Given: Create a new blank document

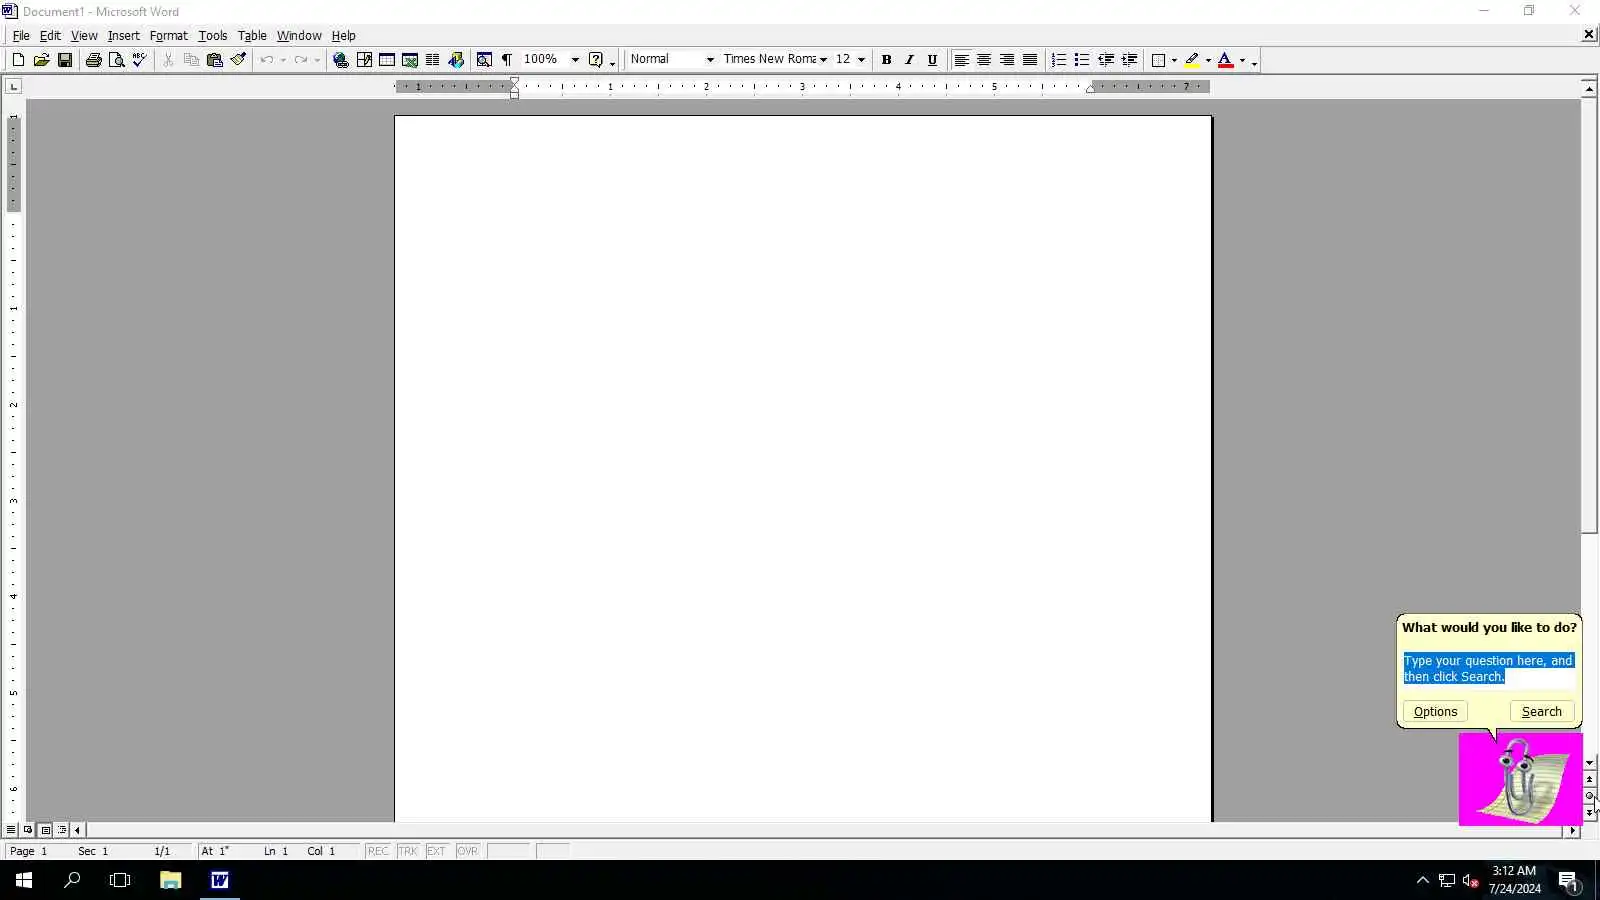Looking at the screenshot, I should click(18, 60).
